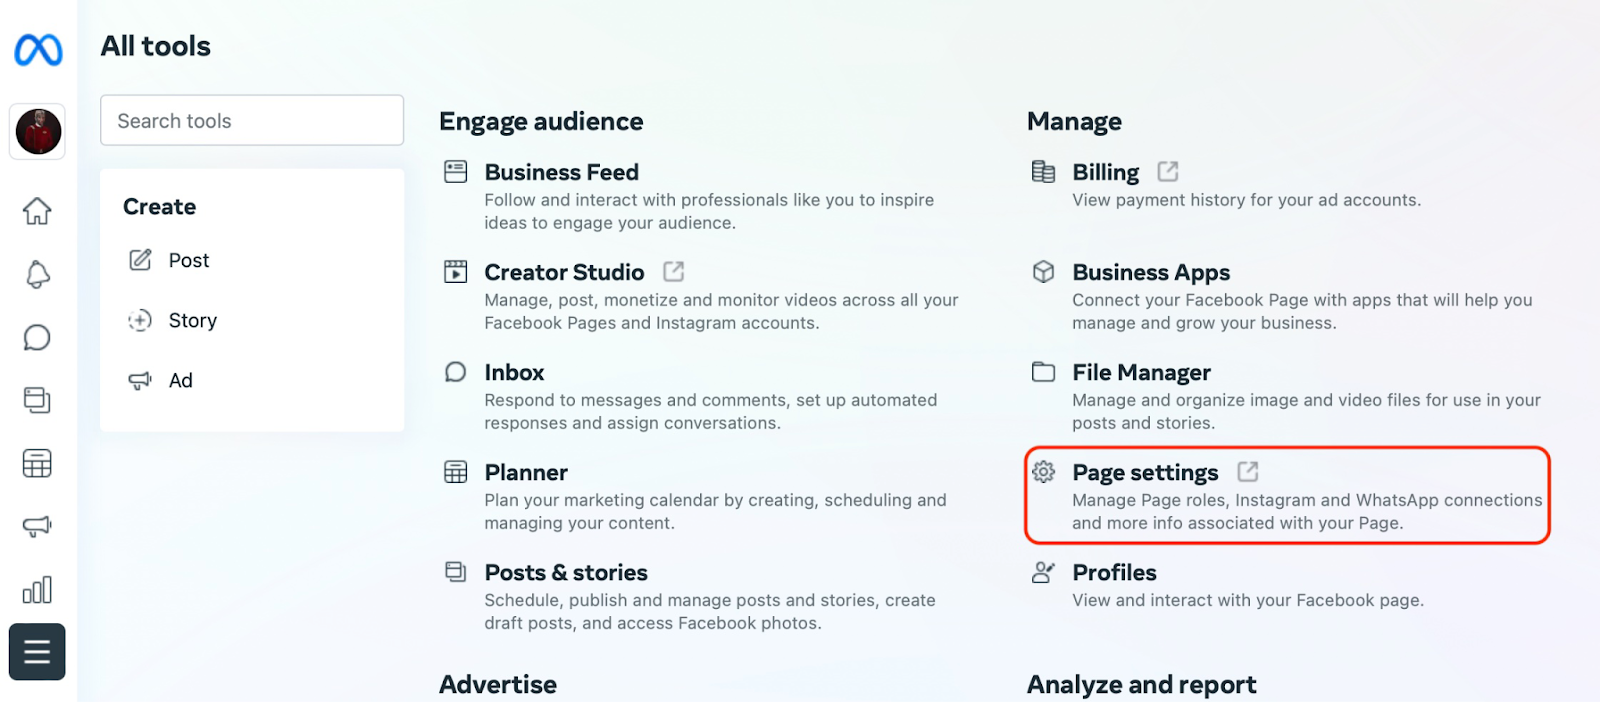Click the Meta logo icon
The width and height of the screenshot is (1600, 702).
tap(38, 50)
